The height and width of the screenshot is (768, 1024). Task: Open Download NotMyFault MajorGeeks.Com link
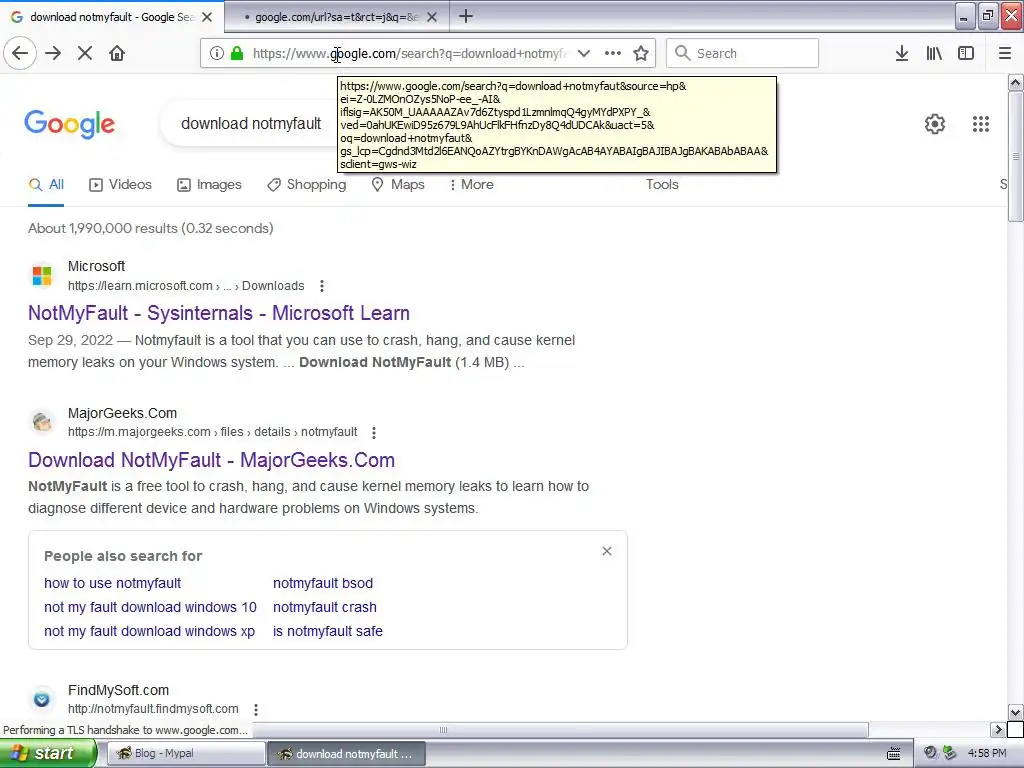click(212, 460)
